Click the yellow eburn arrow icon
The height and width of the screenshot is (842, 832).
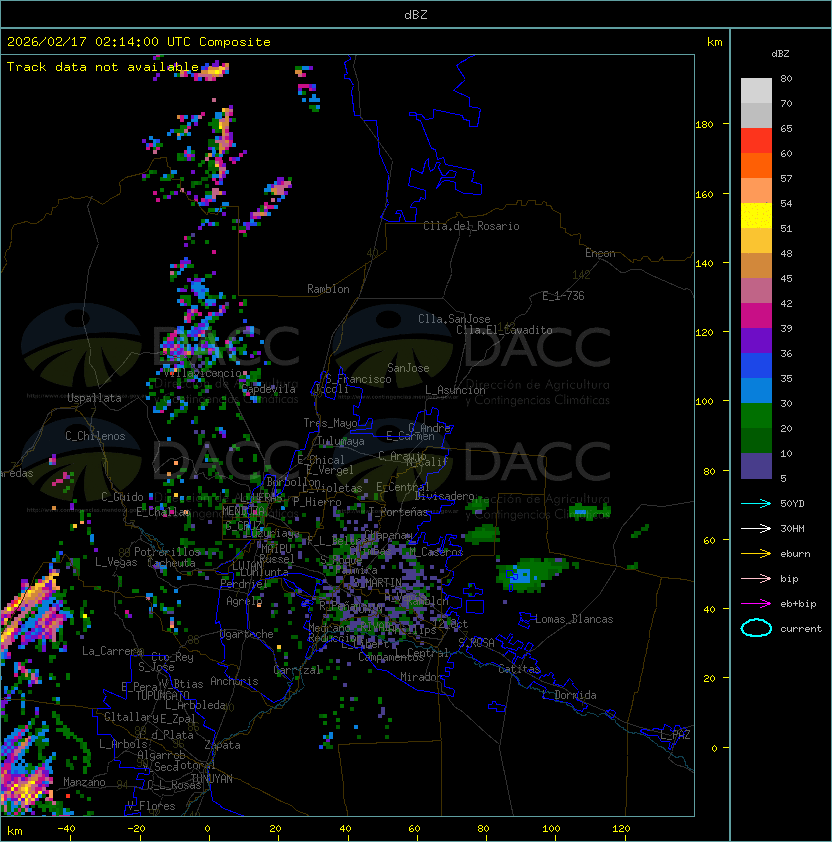click(756, 554)
